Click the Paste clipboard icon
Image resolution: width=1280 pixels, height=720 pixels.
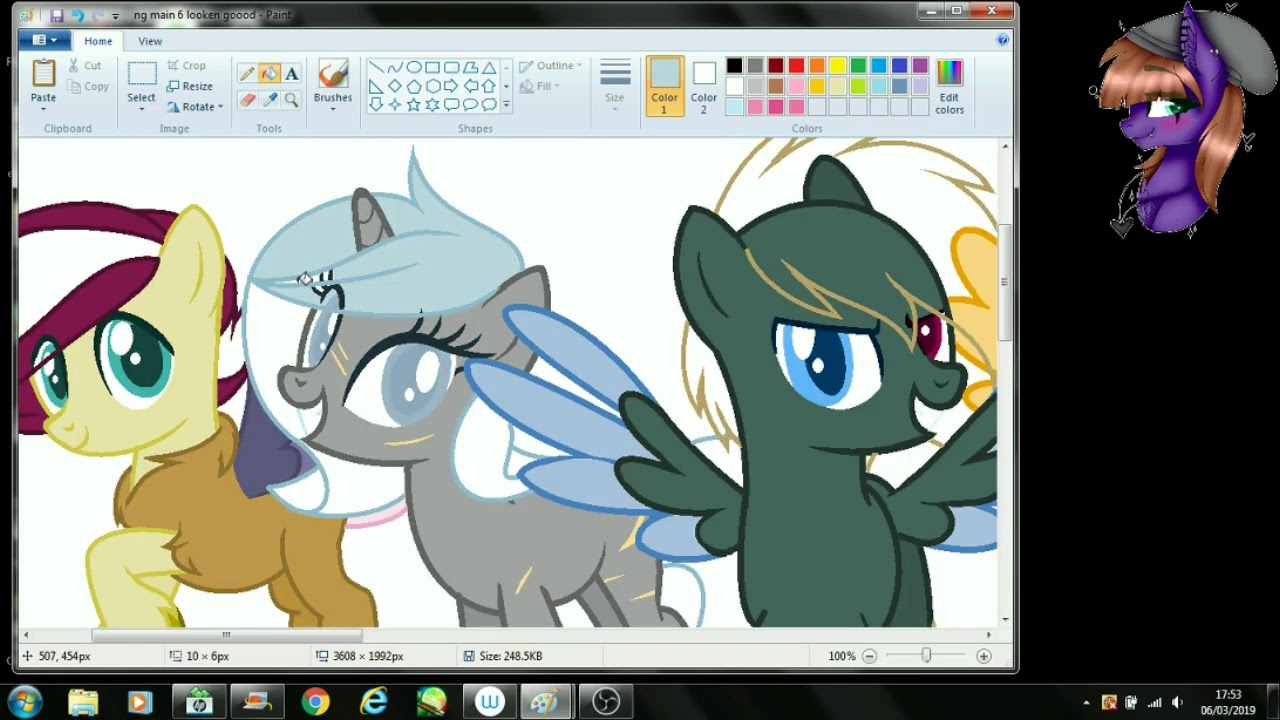(43, 73)
